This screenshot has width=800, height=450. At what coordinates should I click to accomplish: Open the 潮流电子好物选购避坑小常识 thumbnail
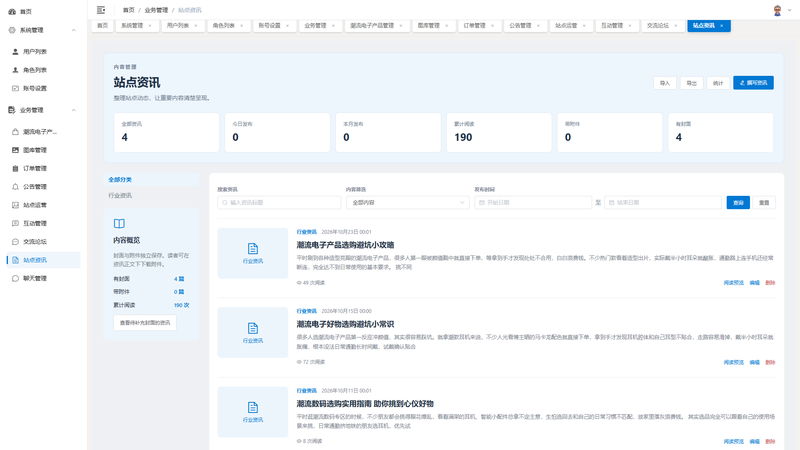253,332
